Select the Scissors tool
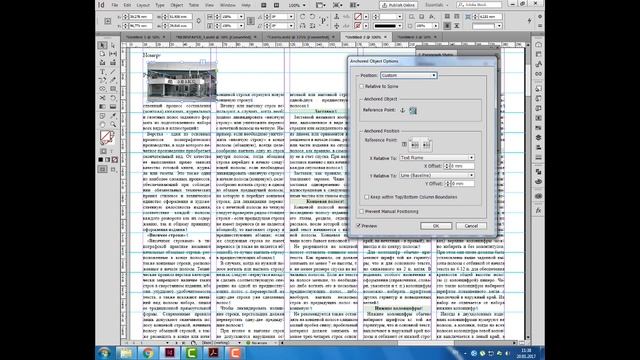This screenshot has width=640, height=360. [x=102, y=98]
